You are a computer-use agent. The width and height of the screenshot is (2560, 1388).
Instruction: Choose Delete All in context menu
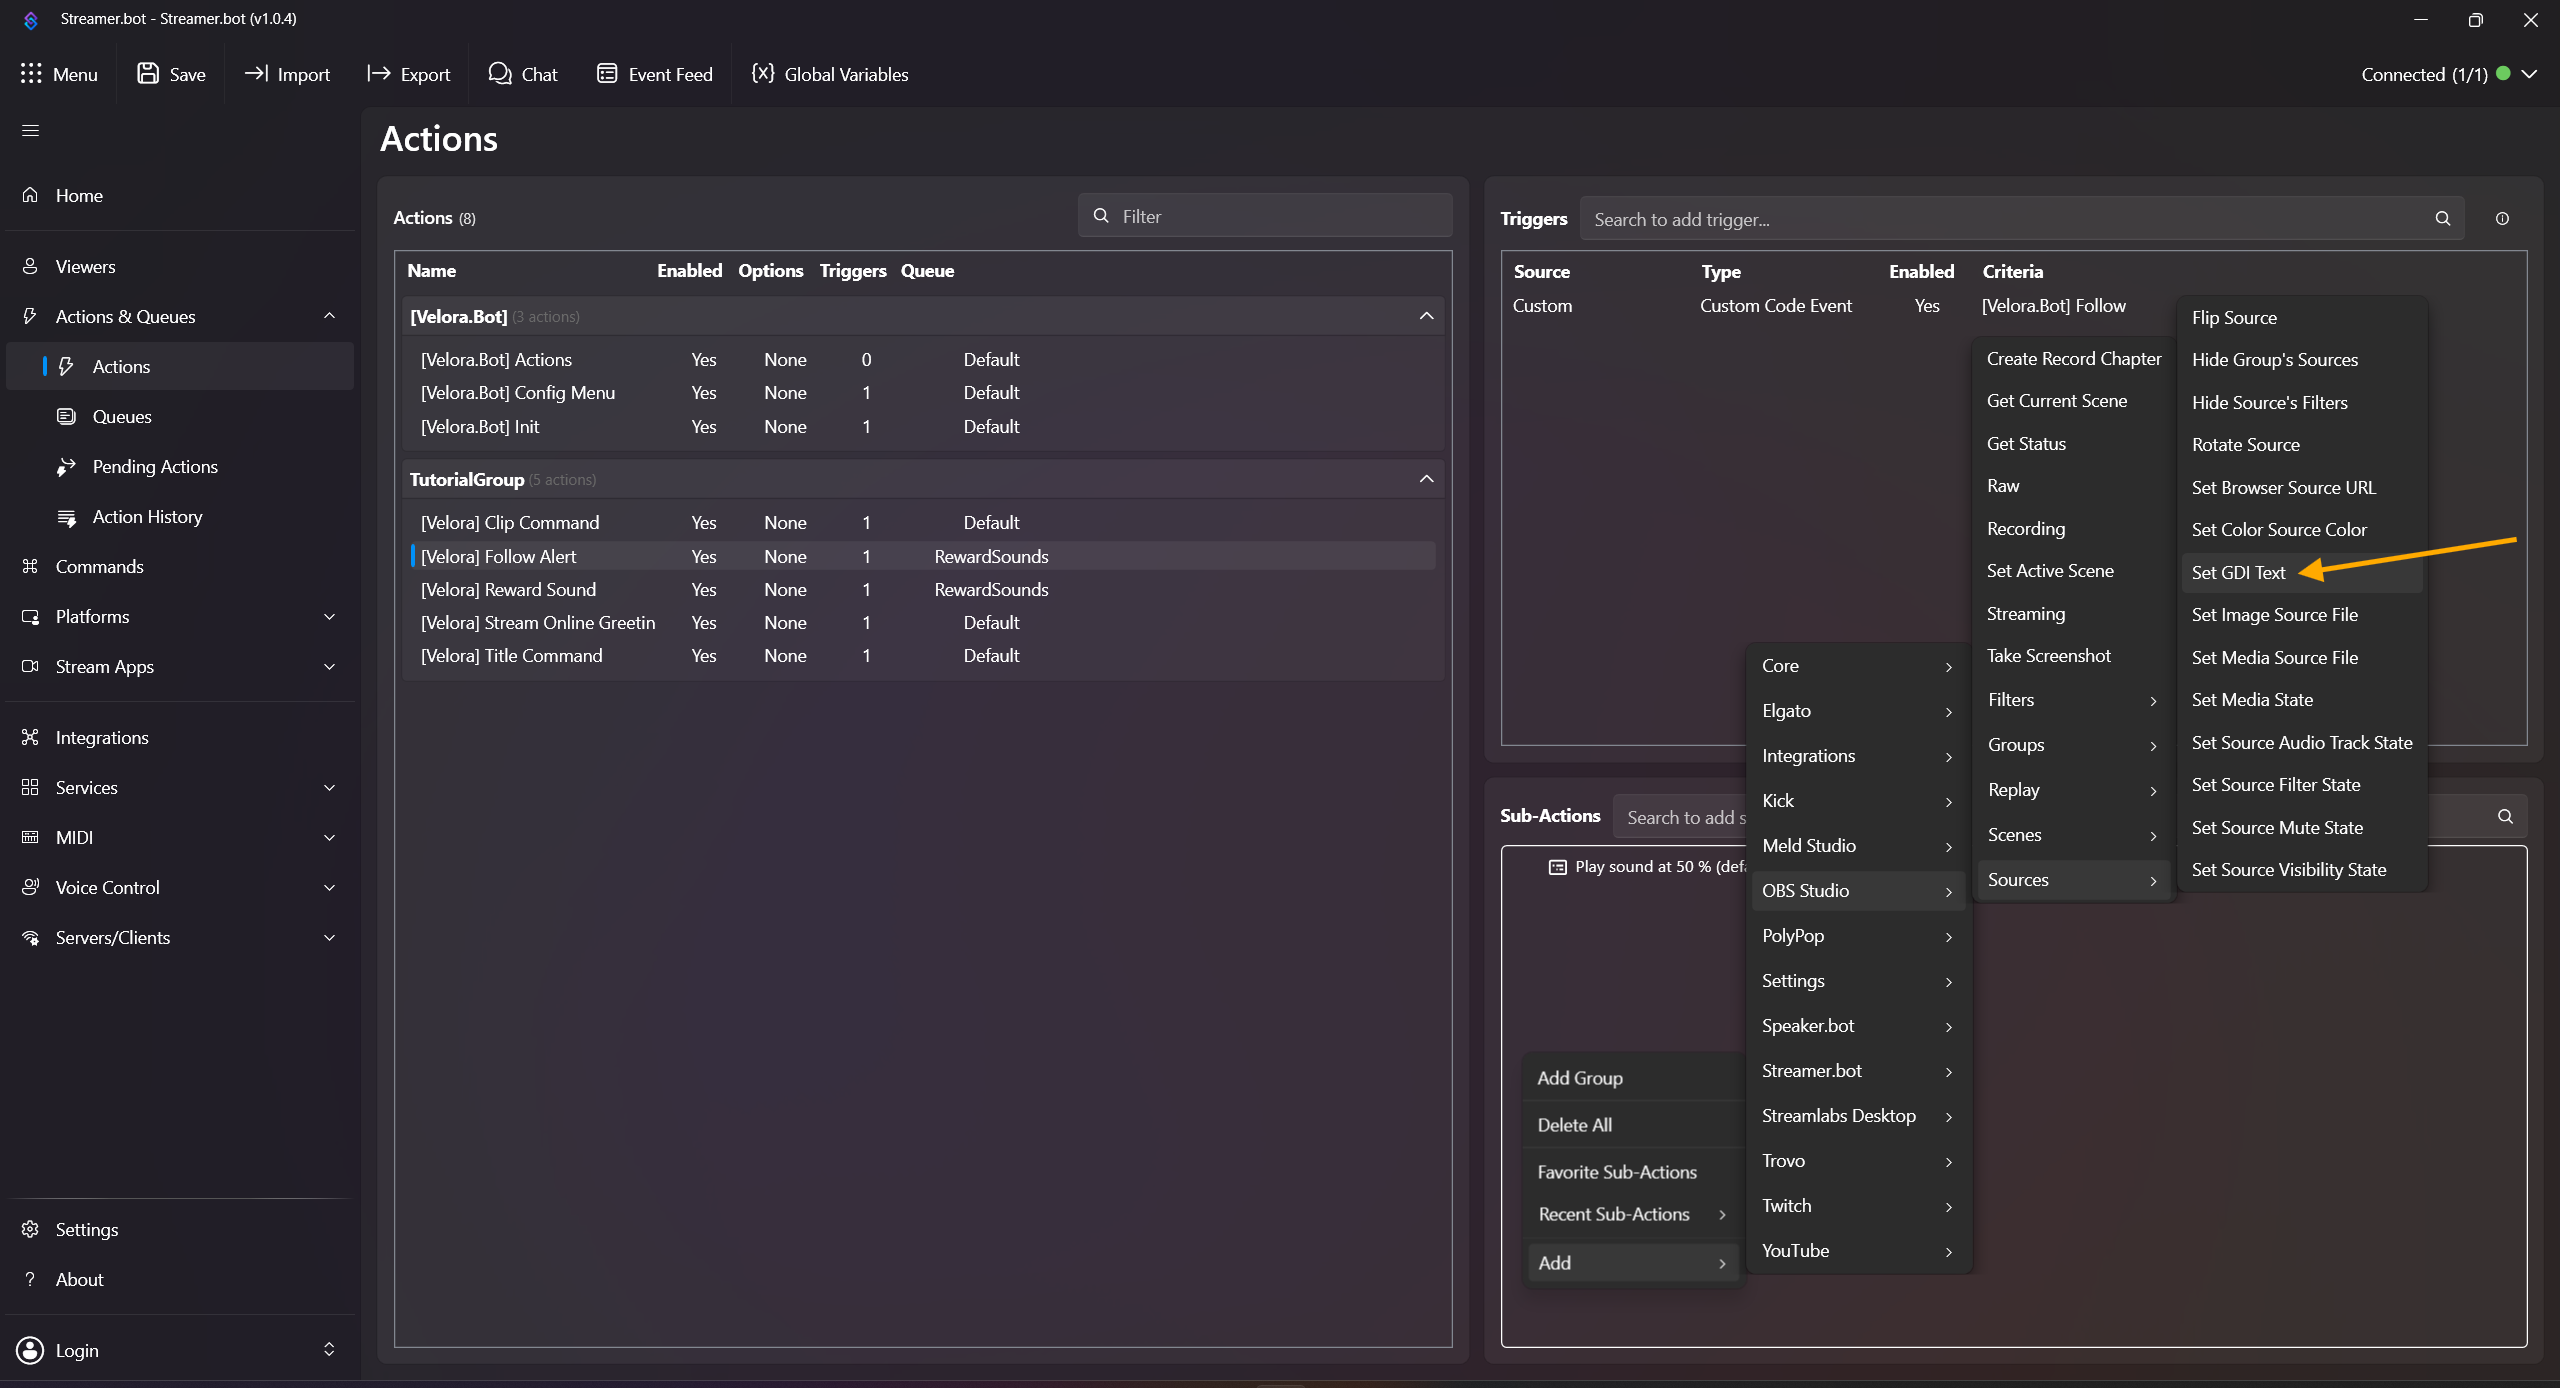click(1574, 1125)
